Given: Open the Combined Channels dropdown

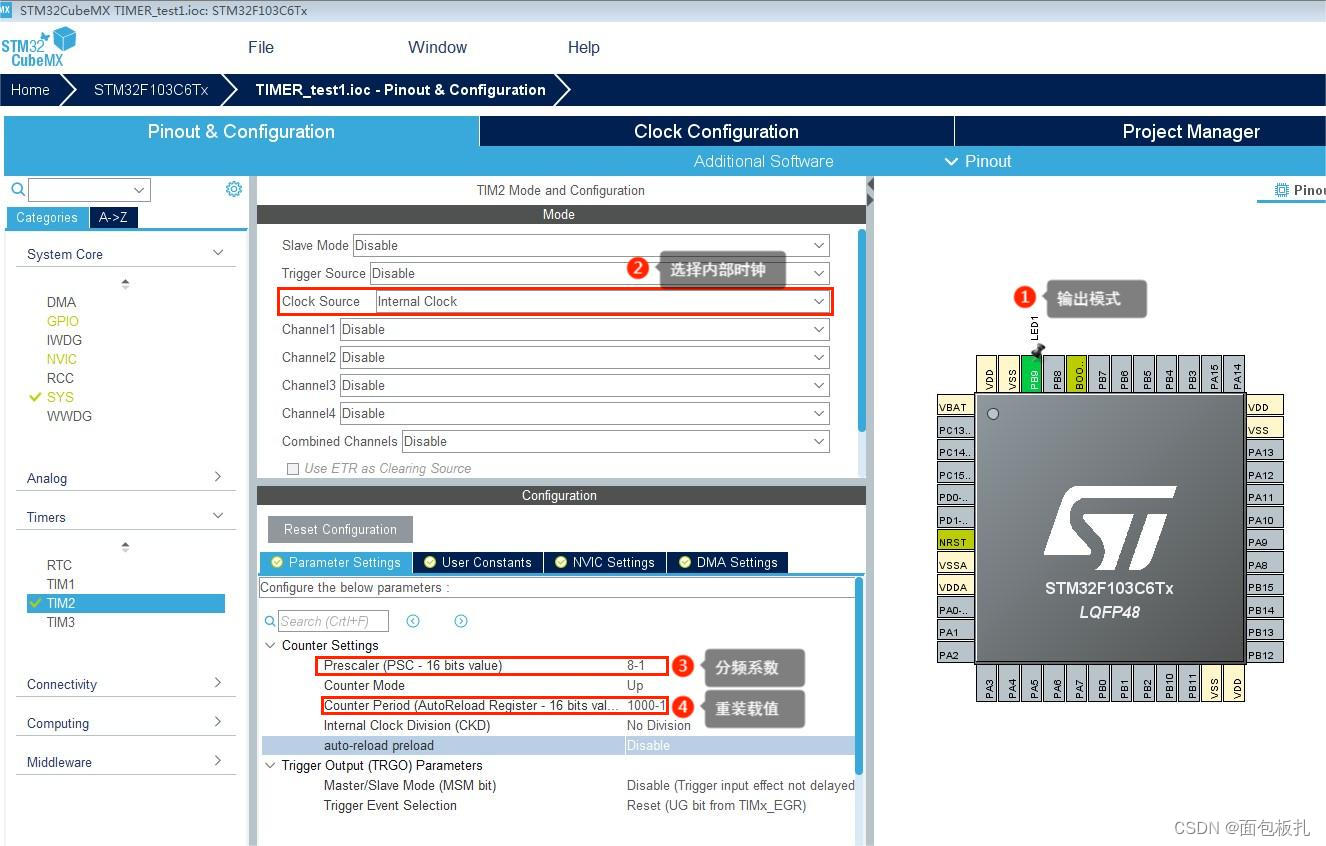Looking at the screenshot, I should (615, 441).
